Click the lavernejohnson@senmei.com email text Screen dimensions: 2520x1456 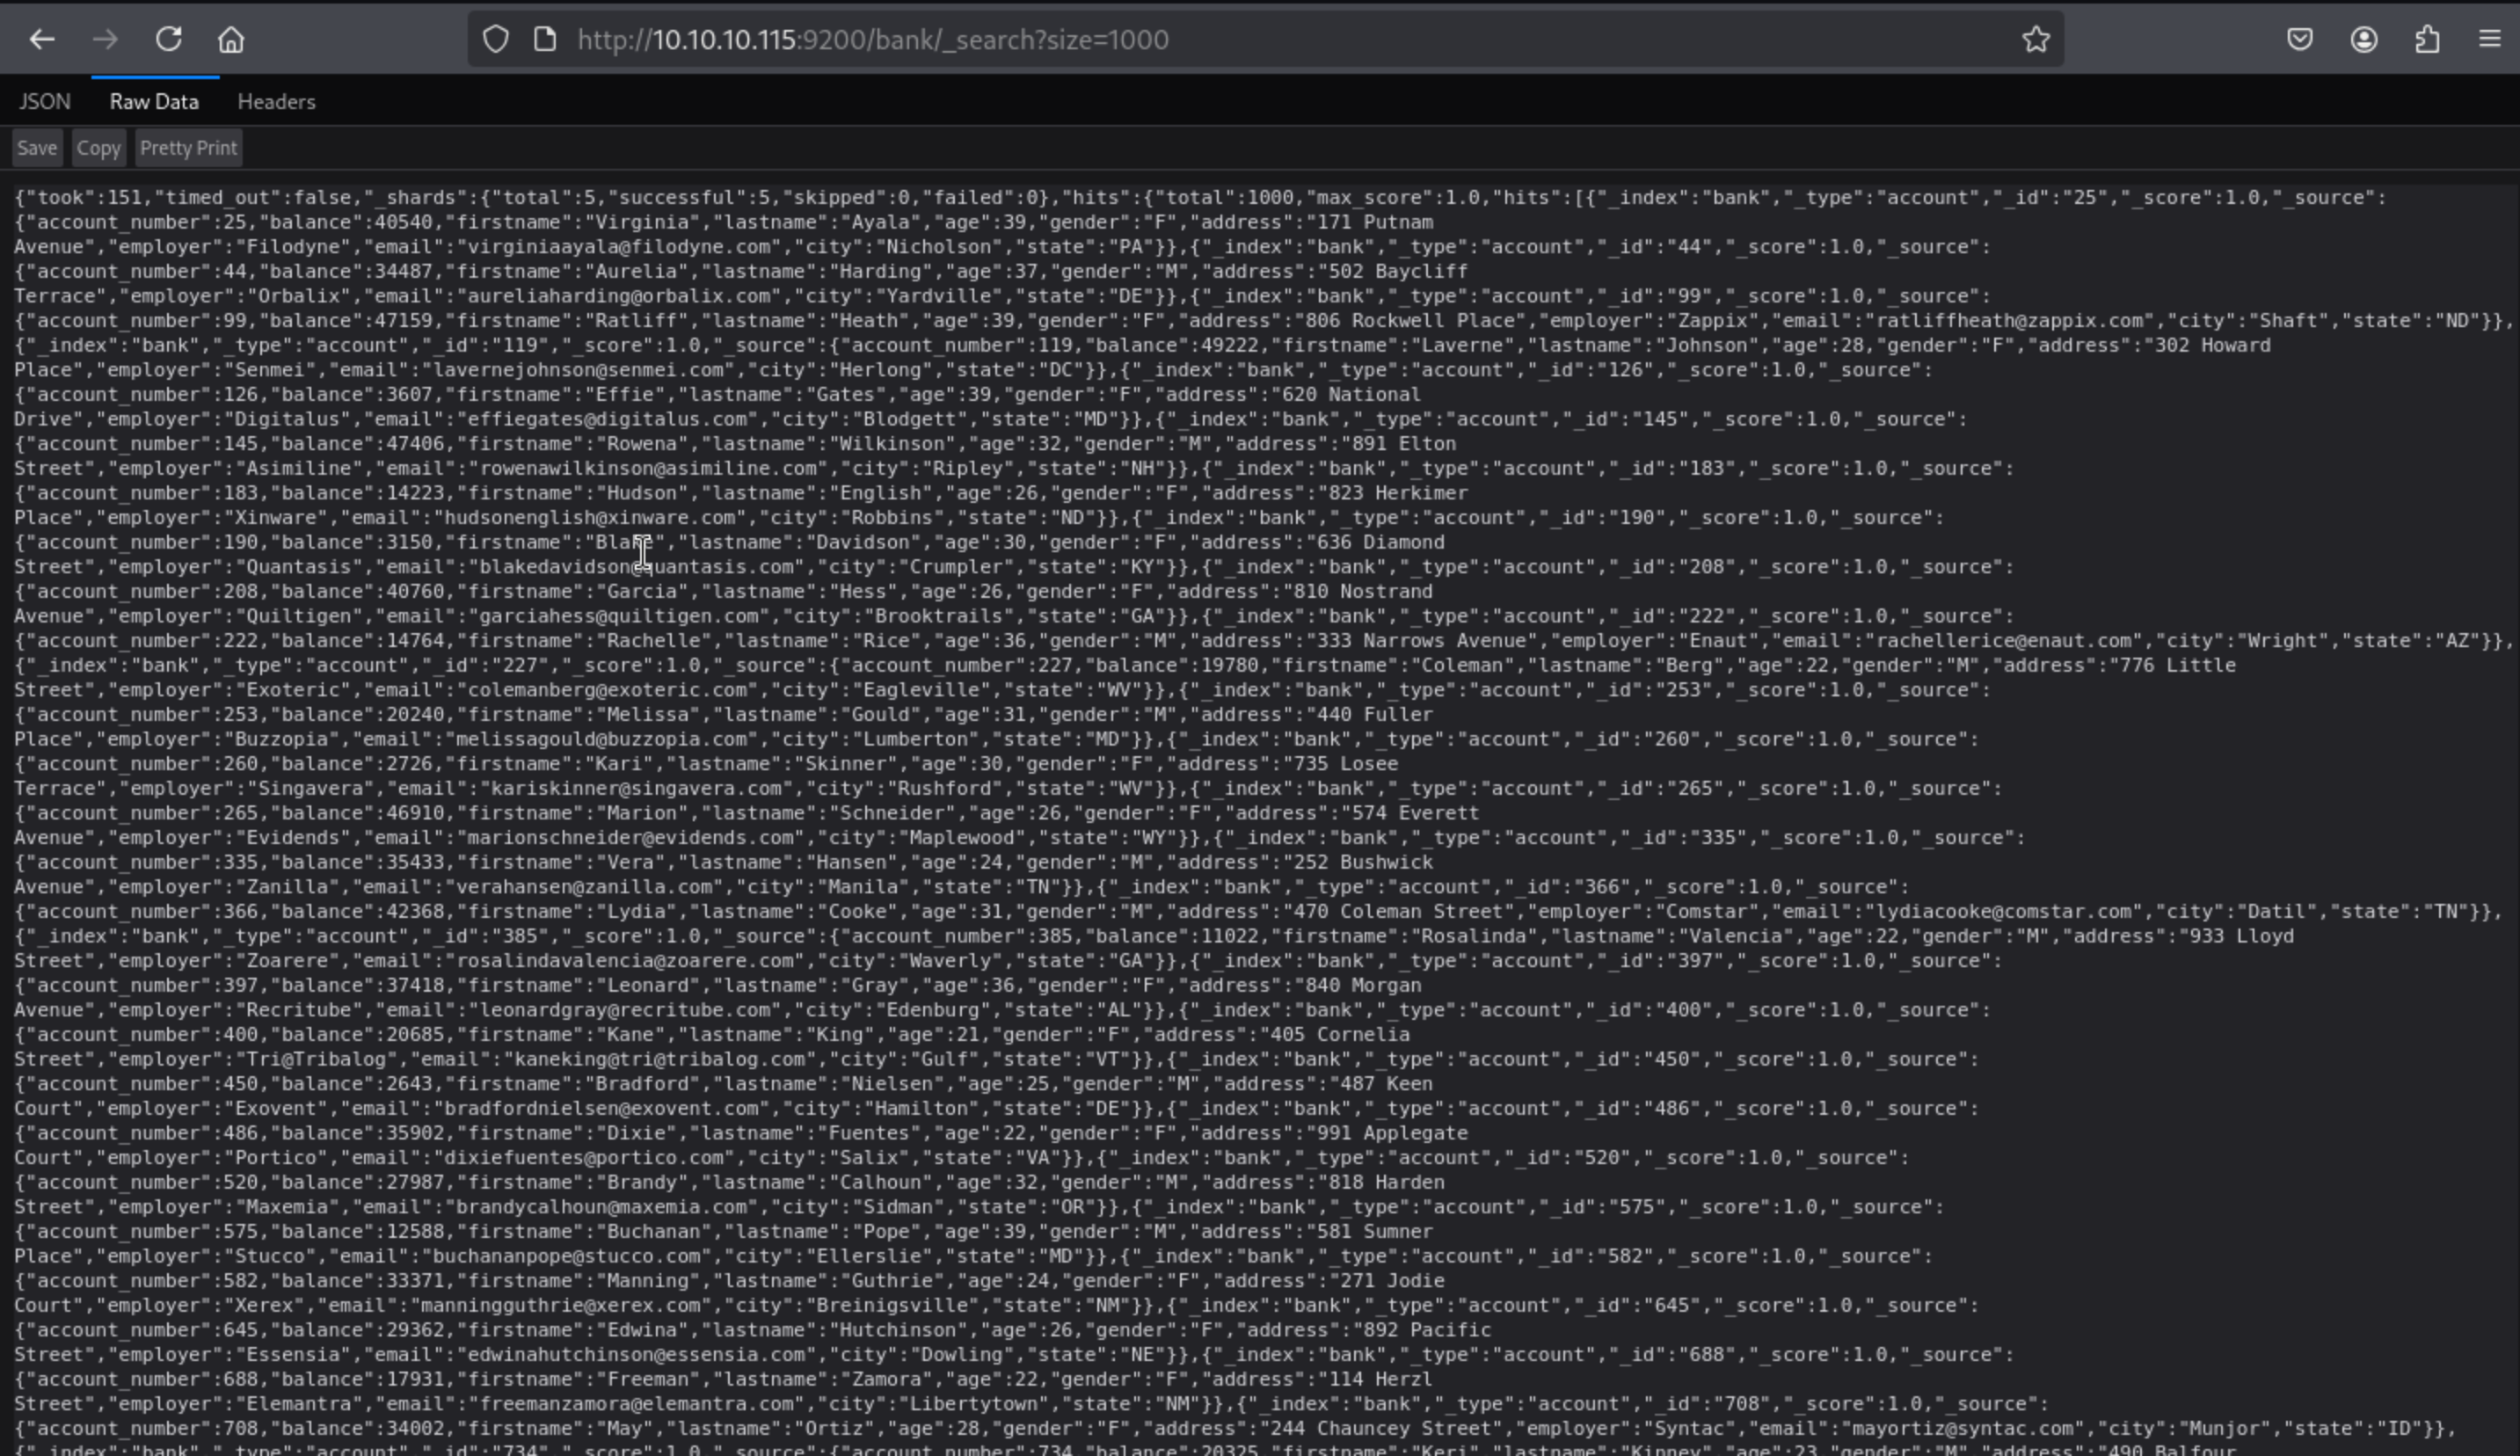tap(578, 370)
